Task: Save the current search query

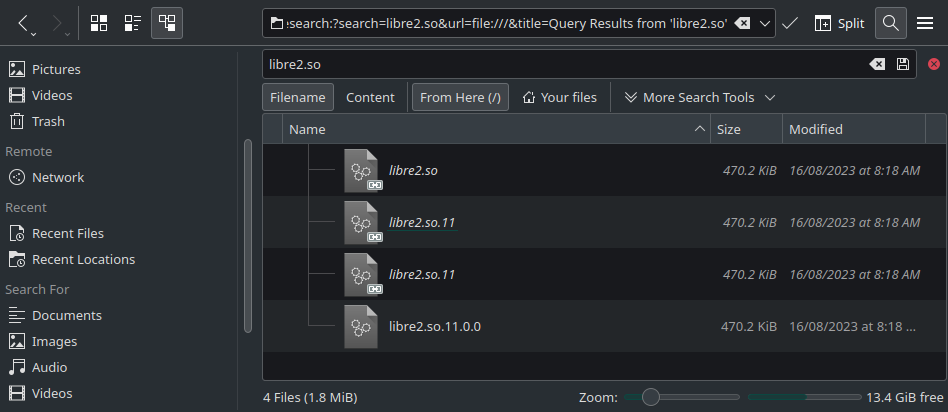Action: tap(903, 64)
